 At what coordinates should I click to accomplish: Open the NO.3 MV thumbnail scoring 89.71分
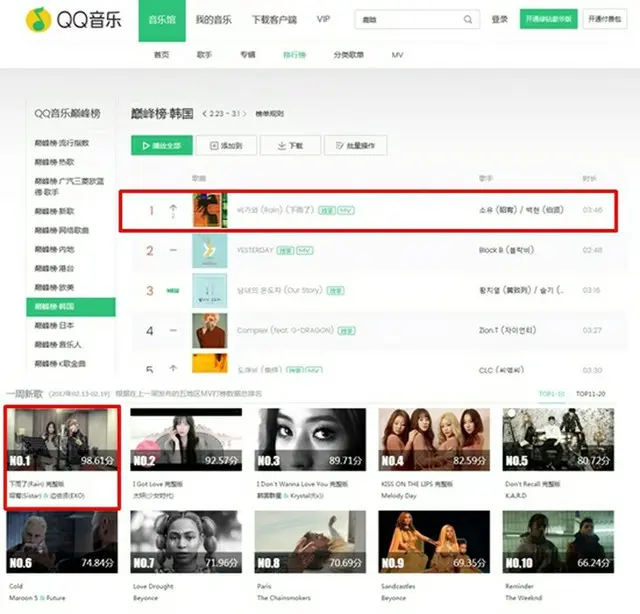point(310,440)
